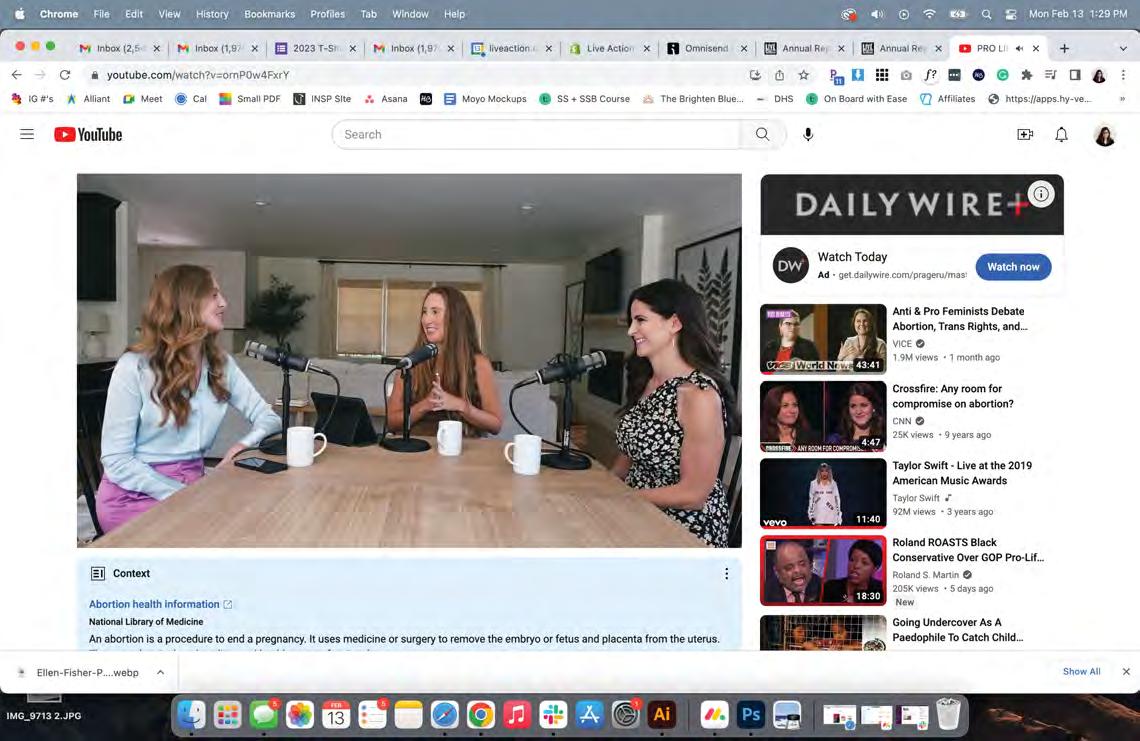Click the main video player

tap(409, 361)
